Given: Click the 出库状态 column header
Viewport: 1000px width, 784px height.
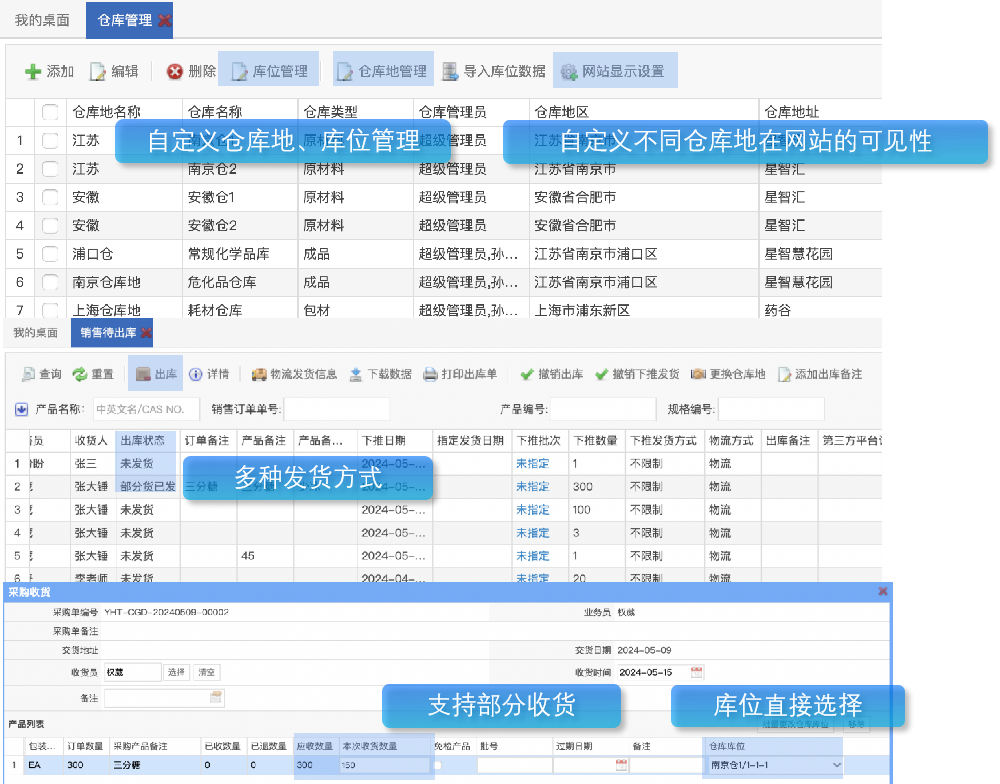Looking at the screenshot, I should pyautogui.click(x=147, y=441).
